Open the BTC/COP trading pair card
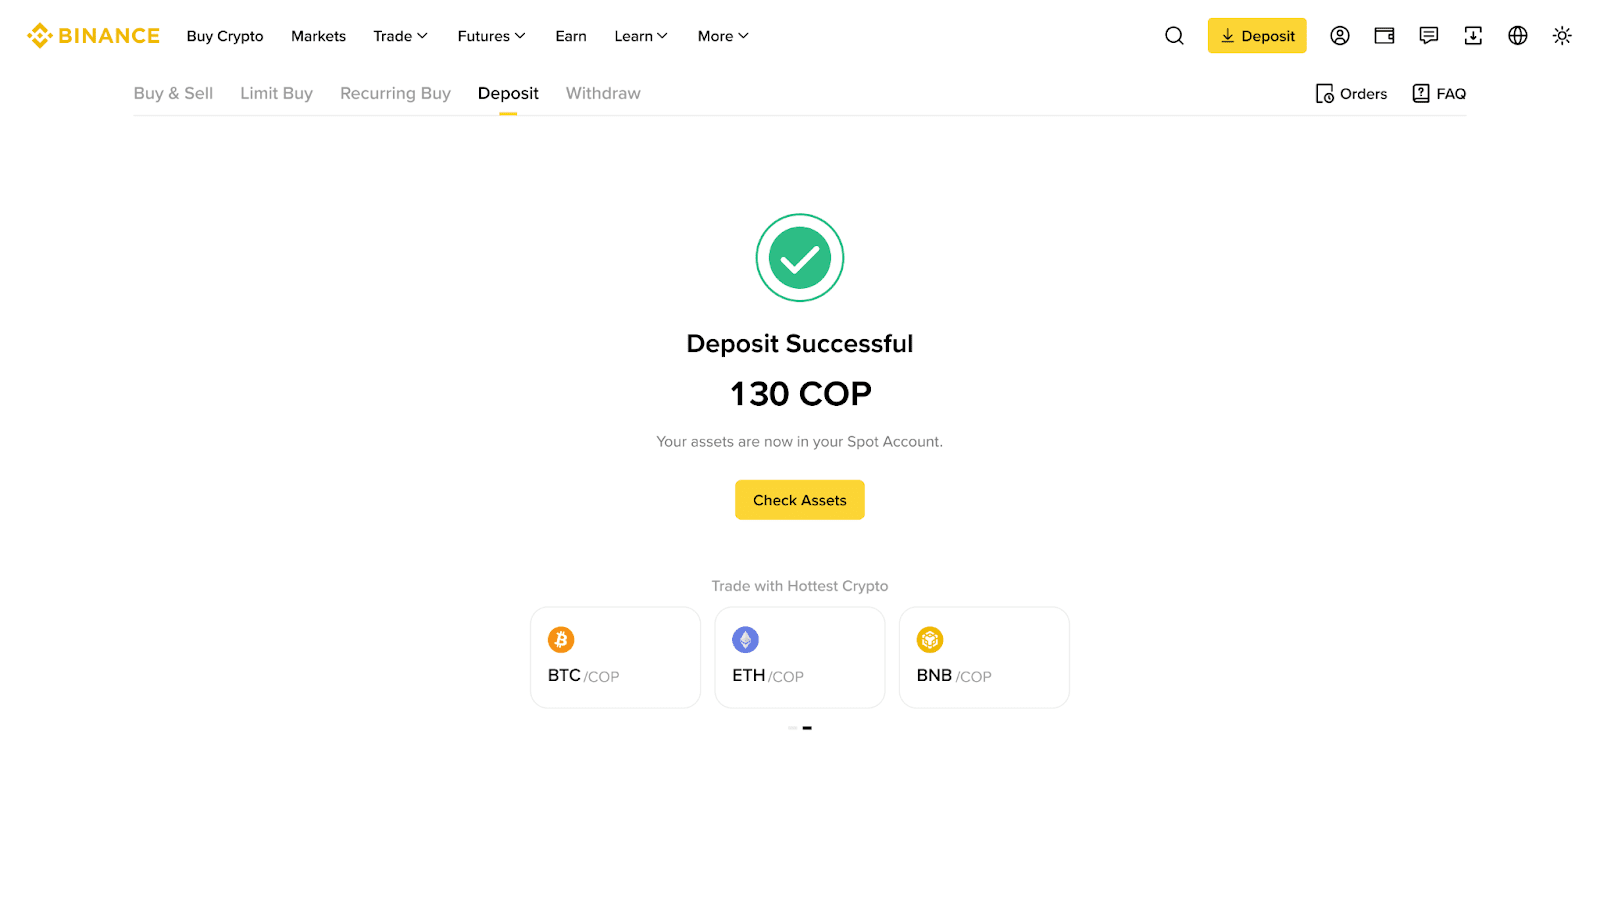1600x902 pixels. (x=615, y=657)
